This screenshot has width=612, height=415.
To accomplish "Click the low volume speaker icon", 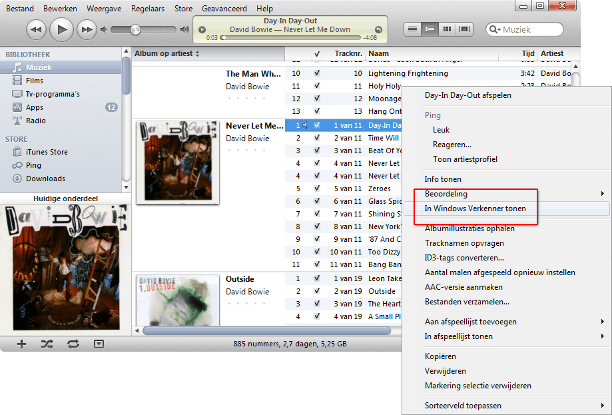I will (103, 29).
